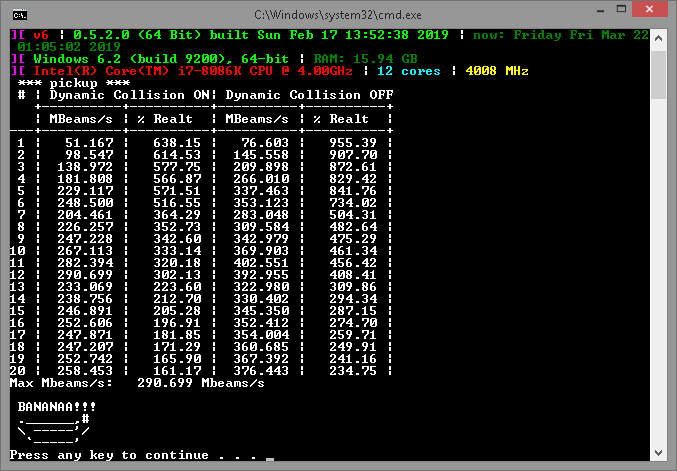Click the value 209.898 in row 3

(261, 167)
